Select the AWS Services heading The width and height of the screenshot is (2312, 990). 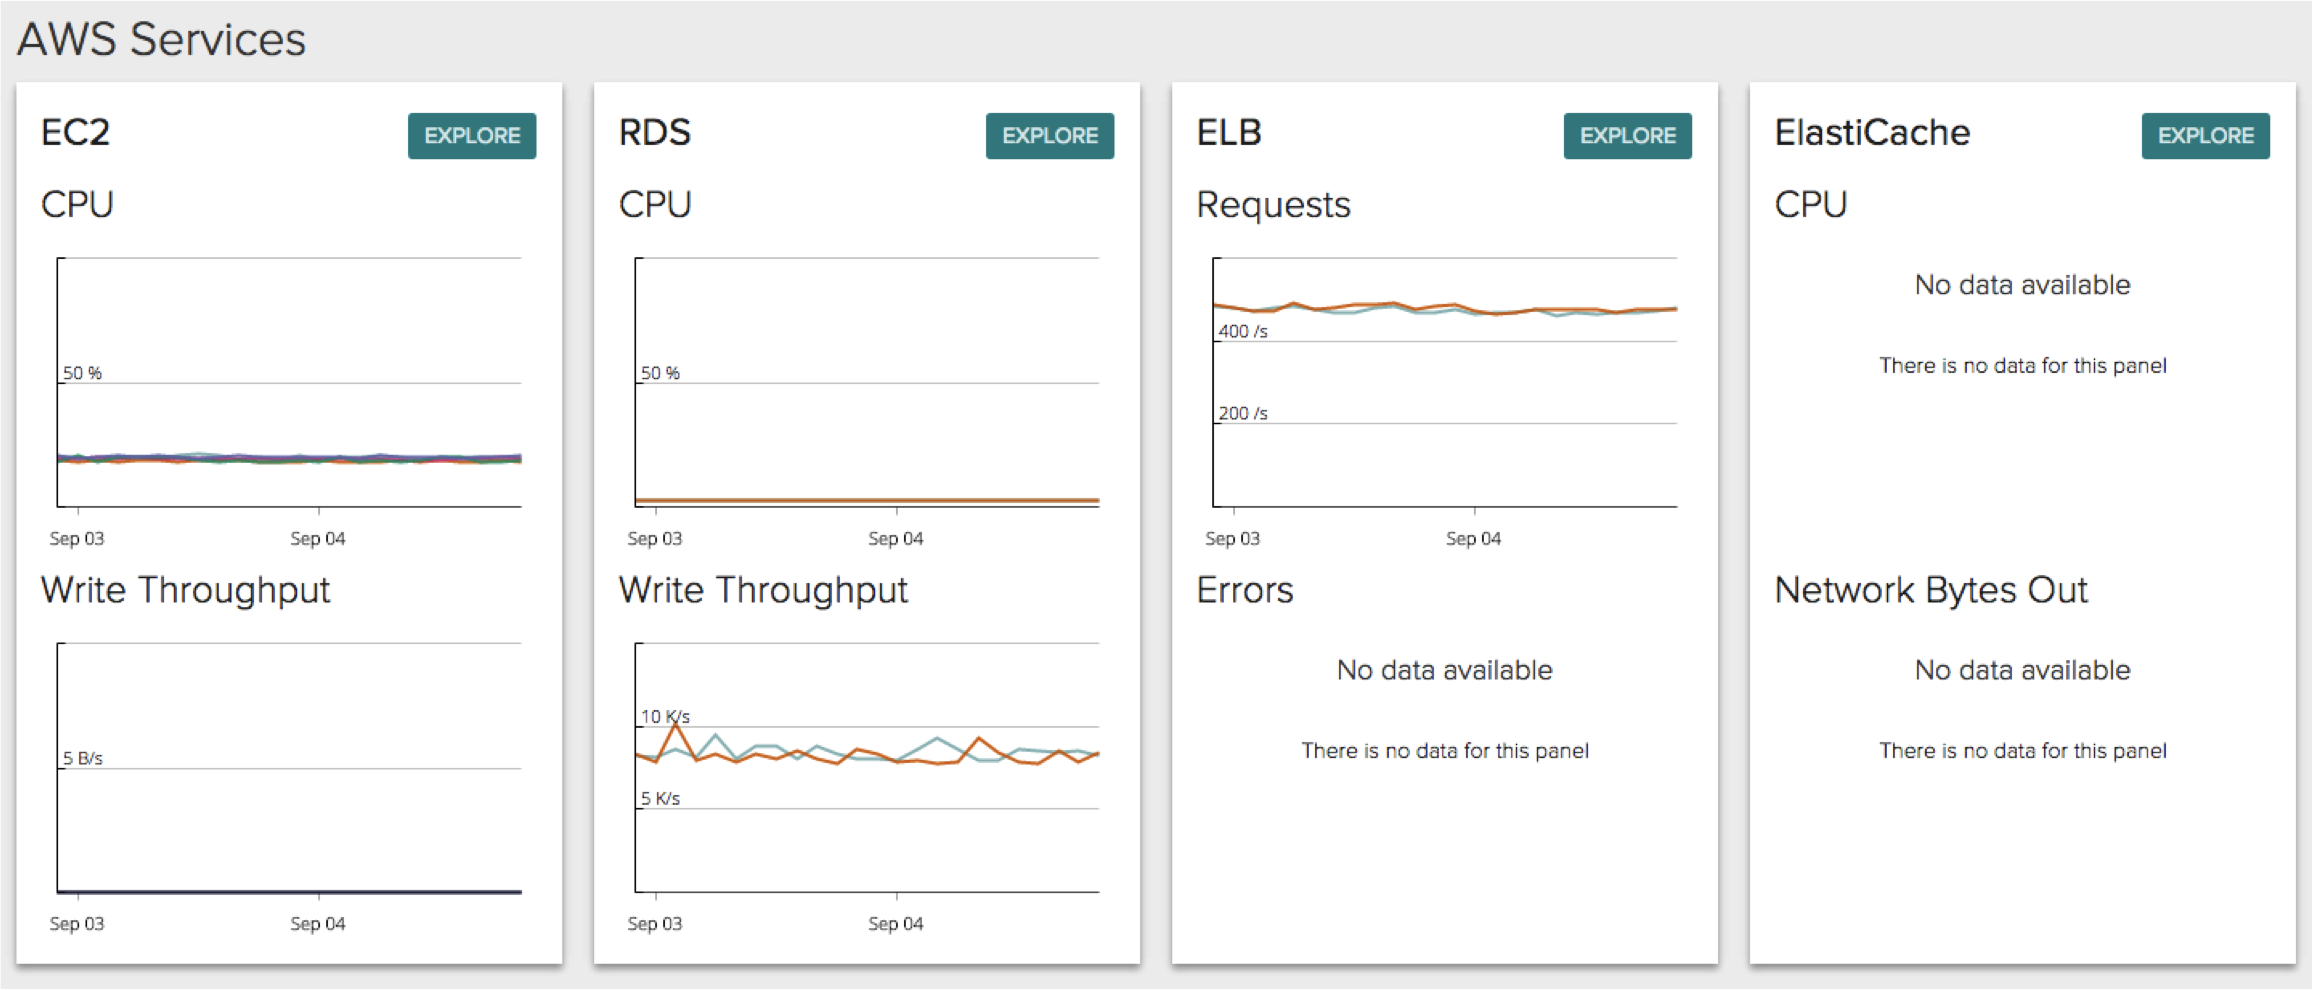pyautogui.click(x=161, y=40)
